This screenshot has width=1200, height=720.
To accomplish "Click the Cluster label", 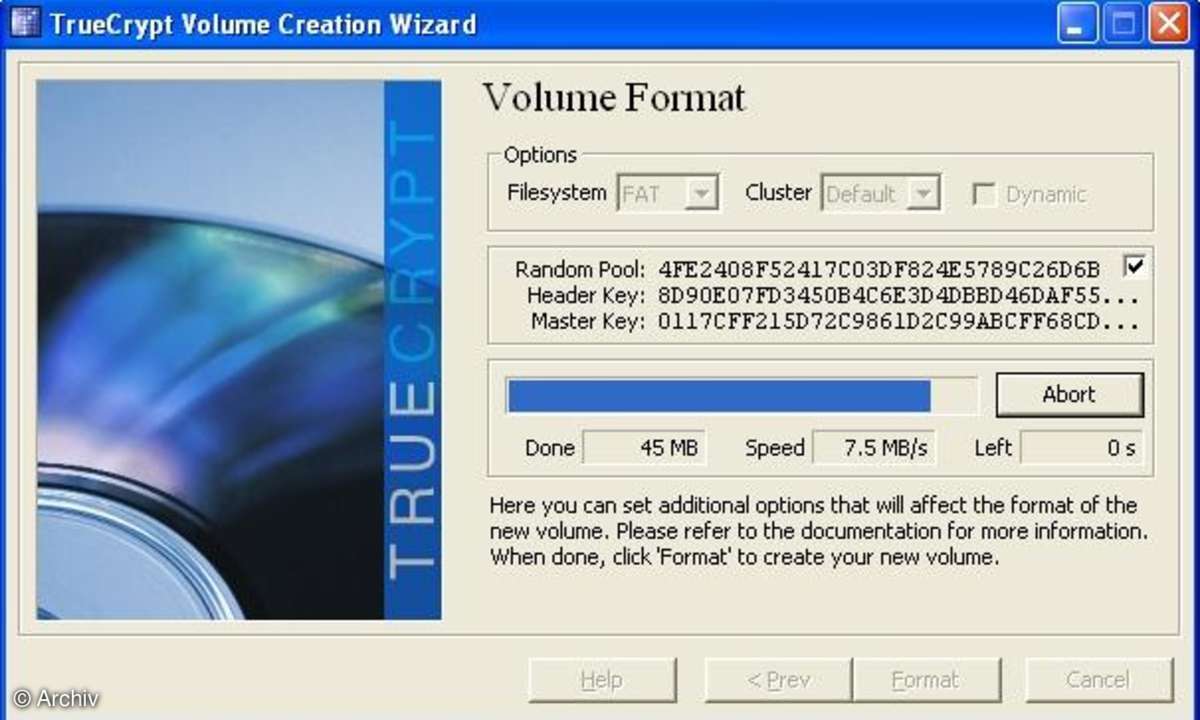I will coord(779,192).
